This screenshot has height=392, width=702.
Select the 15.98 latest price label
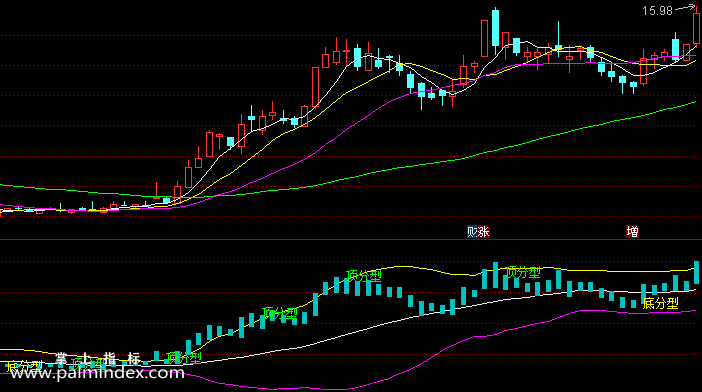click(x=657, y=11)
